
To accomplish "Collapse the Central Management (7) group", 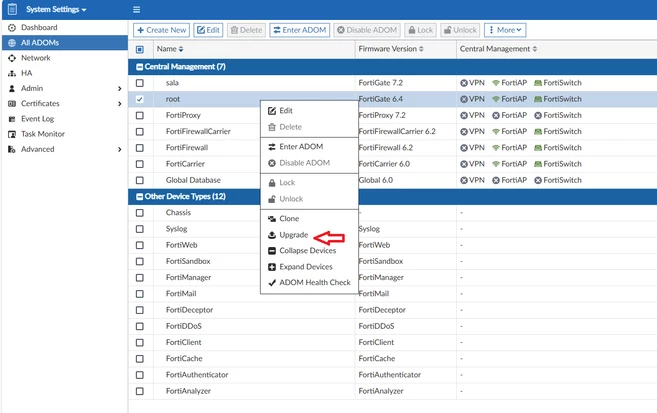I will (x=140, y=67).
